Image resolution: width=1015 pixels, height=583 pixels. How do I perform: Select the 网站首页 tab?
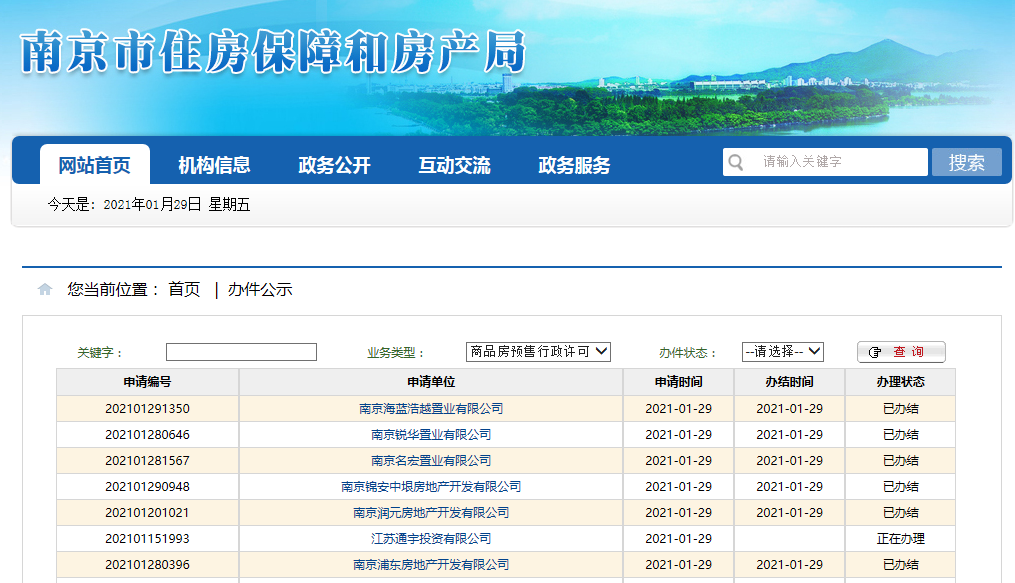(x=94, y=165)
